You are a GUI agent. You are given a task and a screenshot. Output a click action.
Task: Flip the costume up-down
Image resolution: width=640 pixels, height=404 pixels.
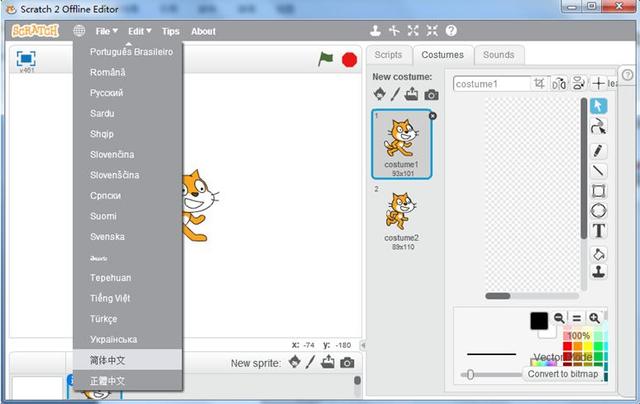(578, 83)
